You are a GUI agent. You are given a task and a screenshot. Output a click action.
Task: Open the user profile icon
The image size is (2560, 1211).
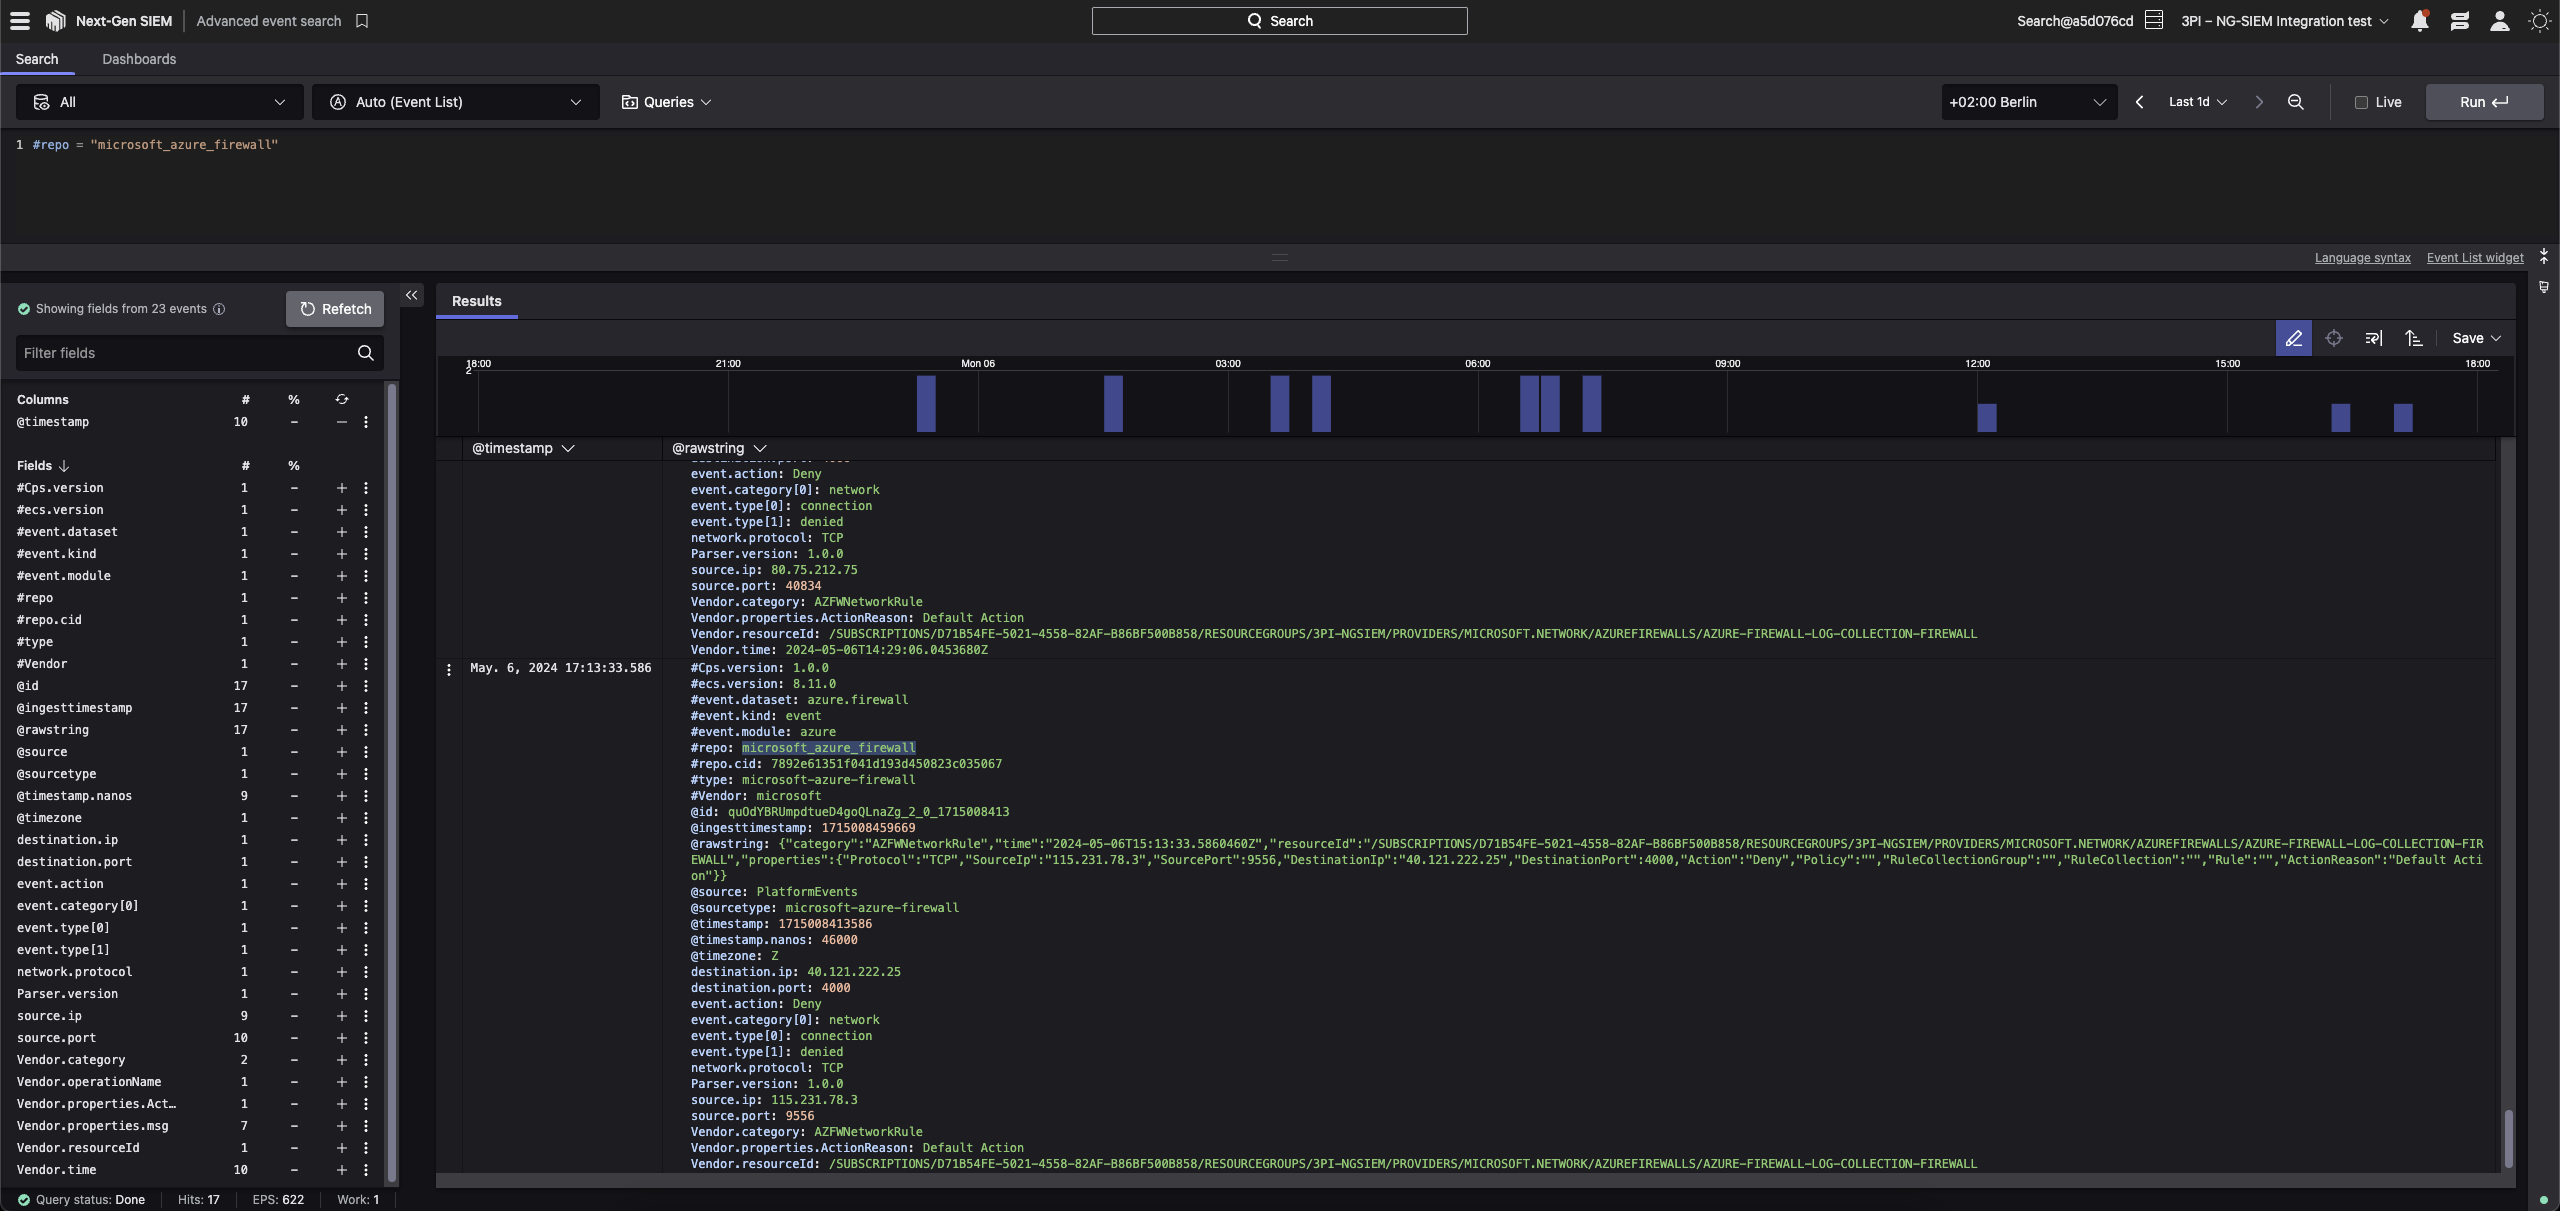(x=2499, y=21)
